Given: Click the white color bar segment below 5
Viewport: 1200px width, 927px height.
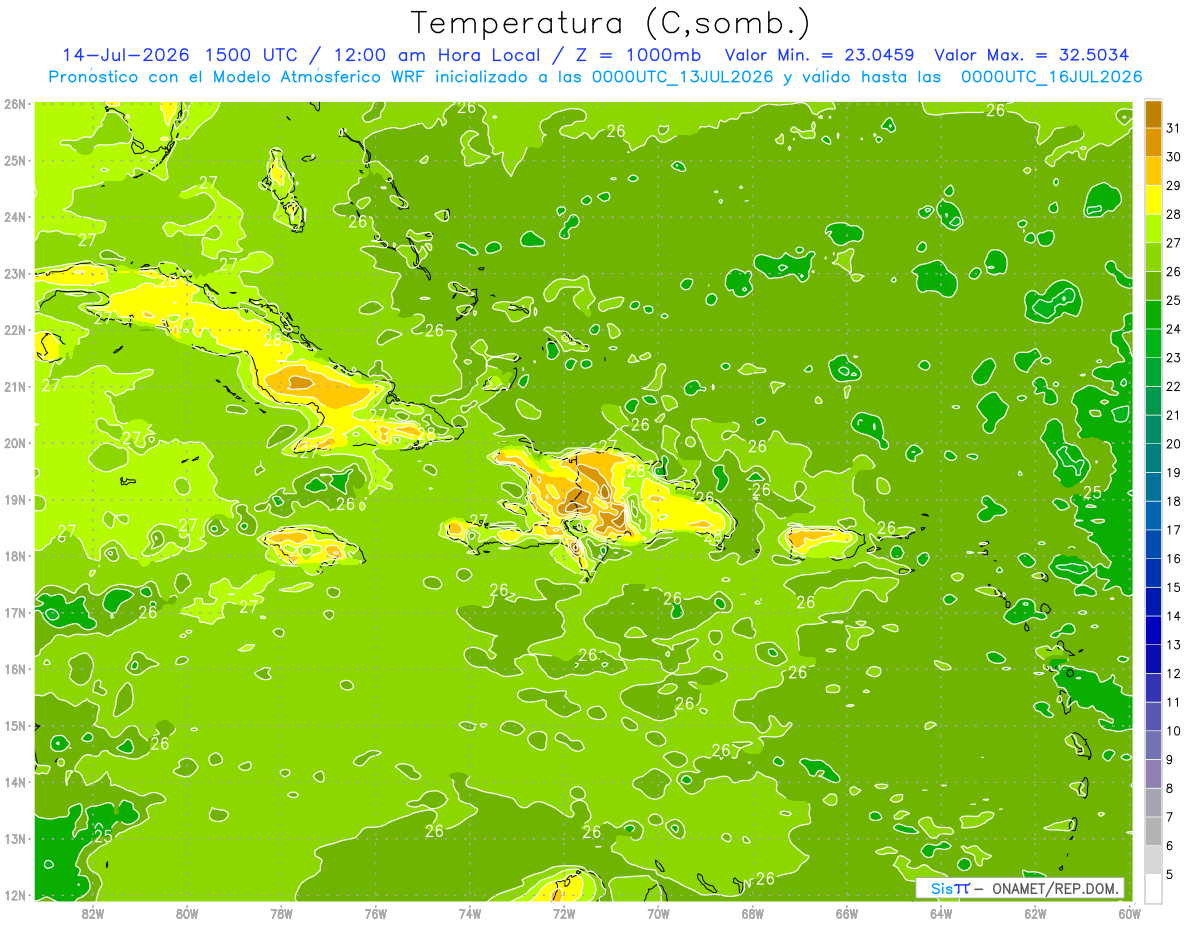Looking at the screenshot, I should pos(1153,888).
